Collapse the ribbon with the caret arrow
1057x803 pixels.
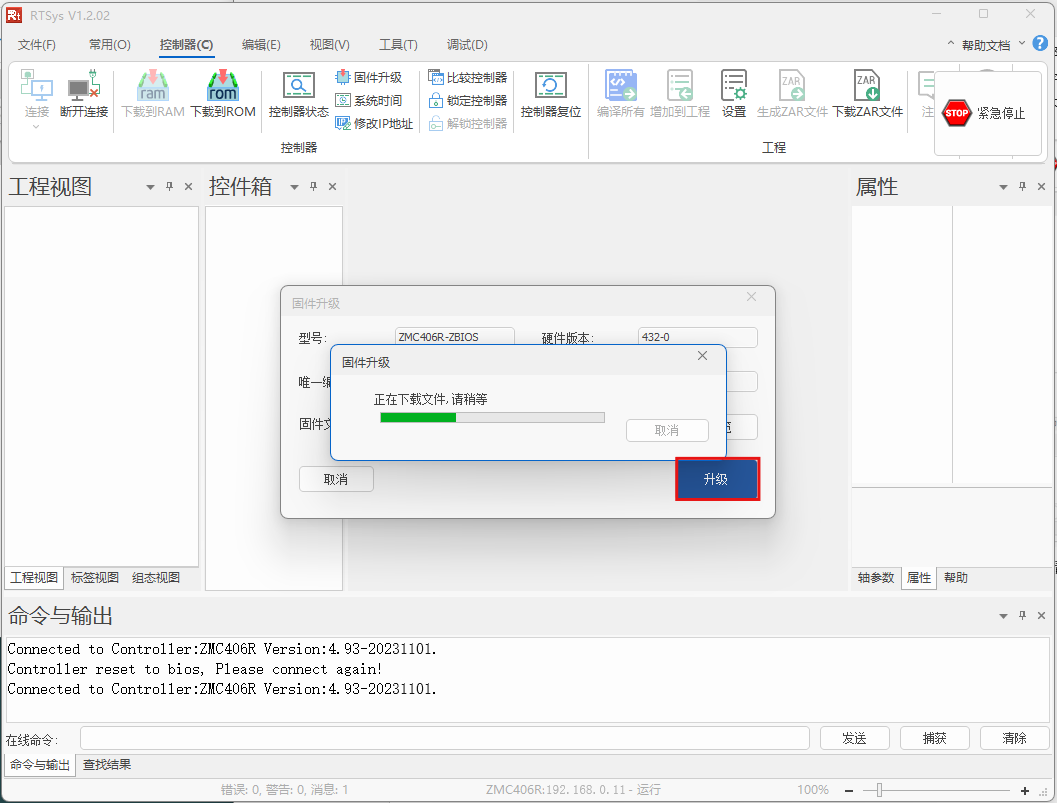point(950,44)
